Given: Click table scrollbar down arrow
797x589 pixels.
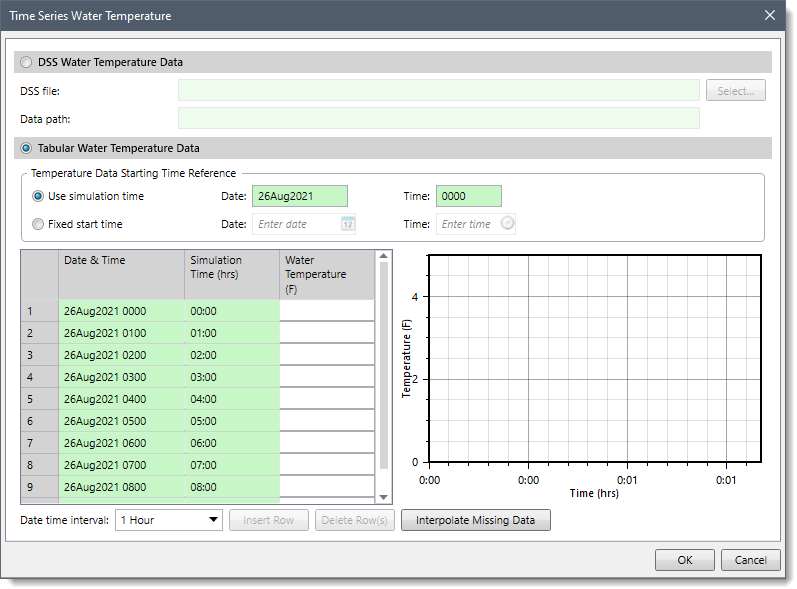Looking at the screenshot, I should (384, 498).
